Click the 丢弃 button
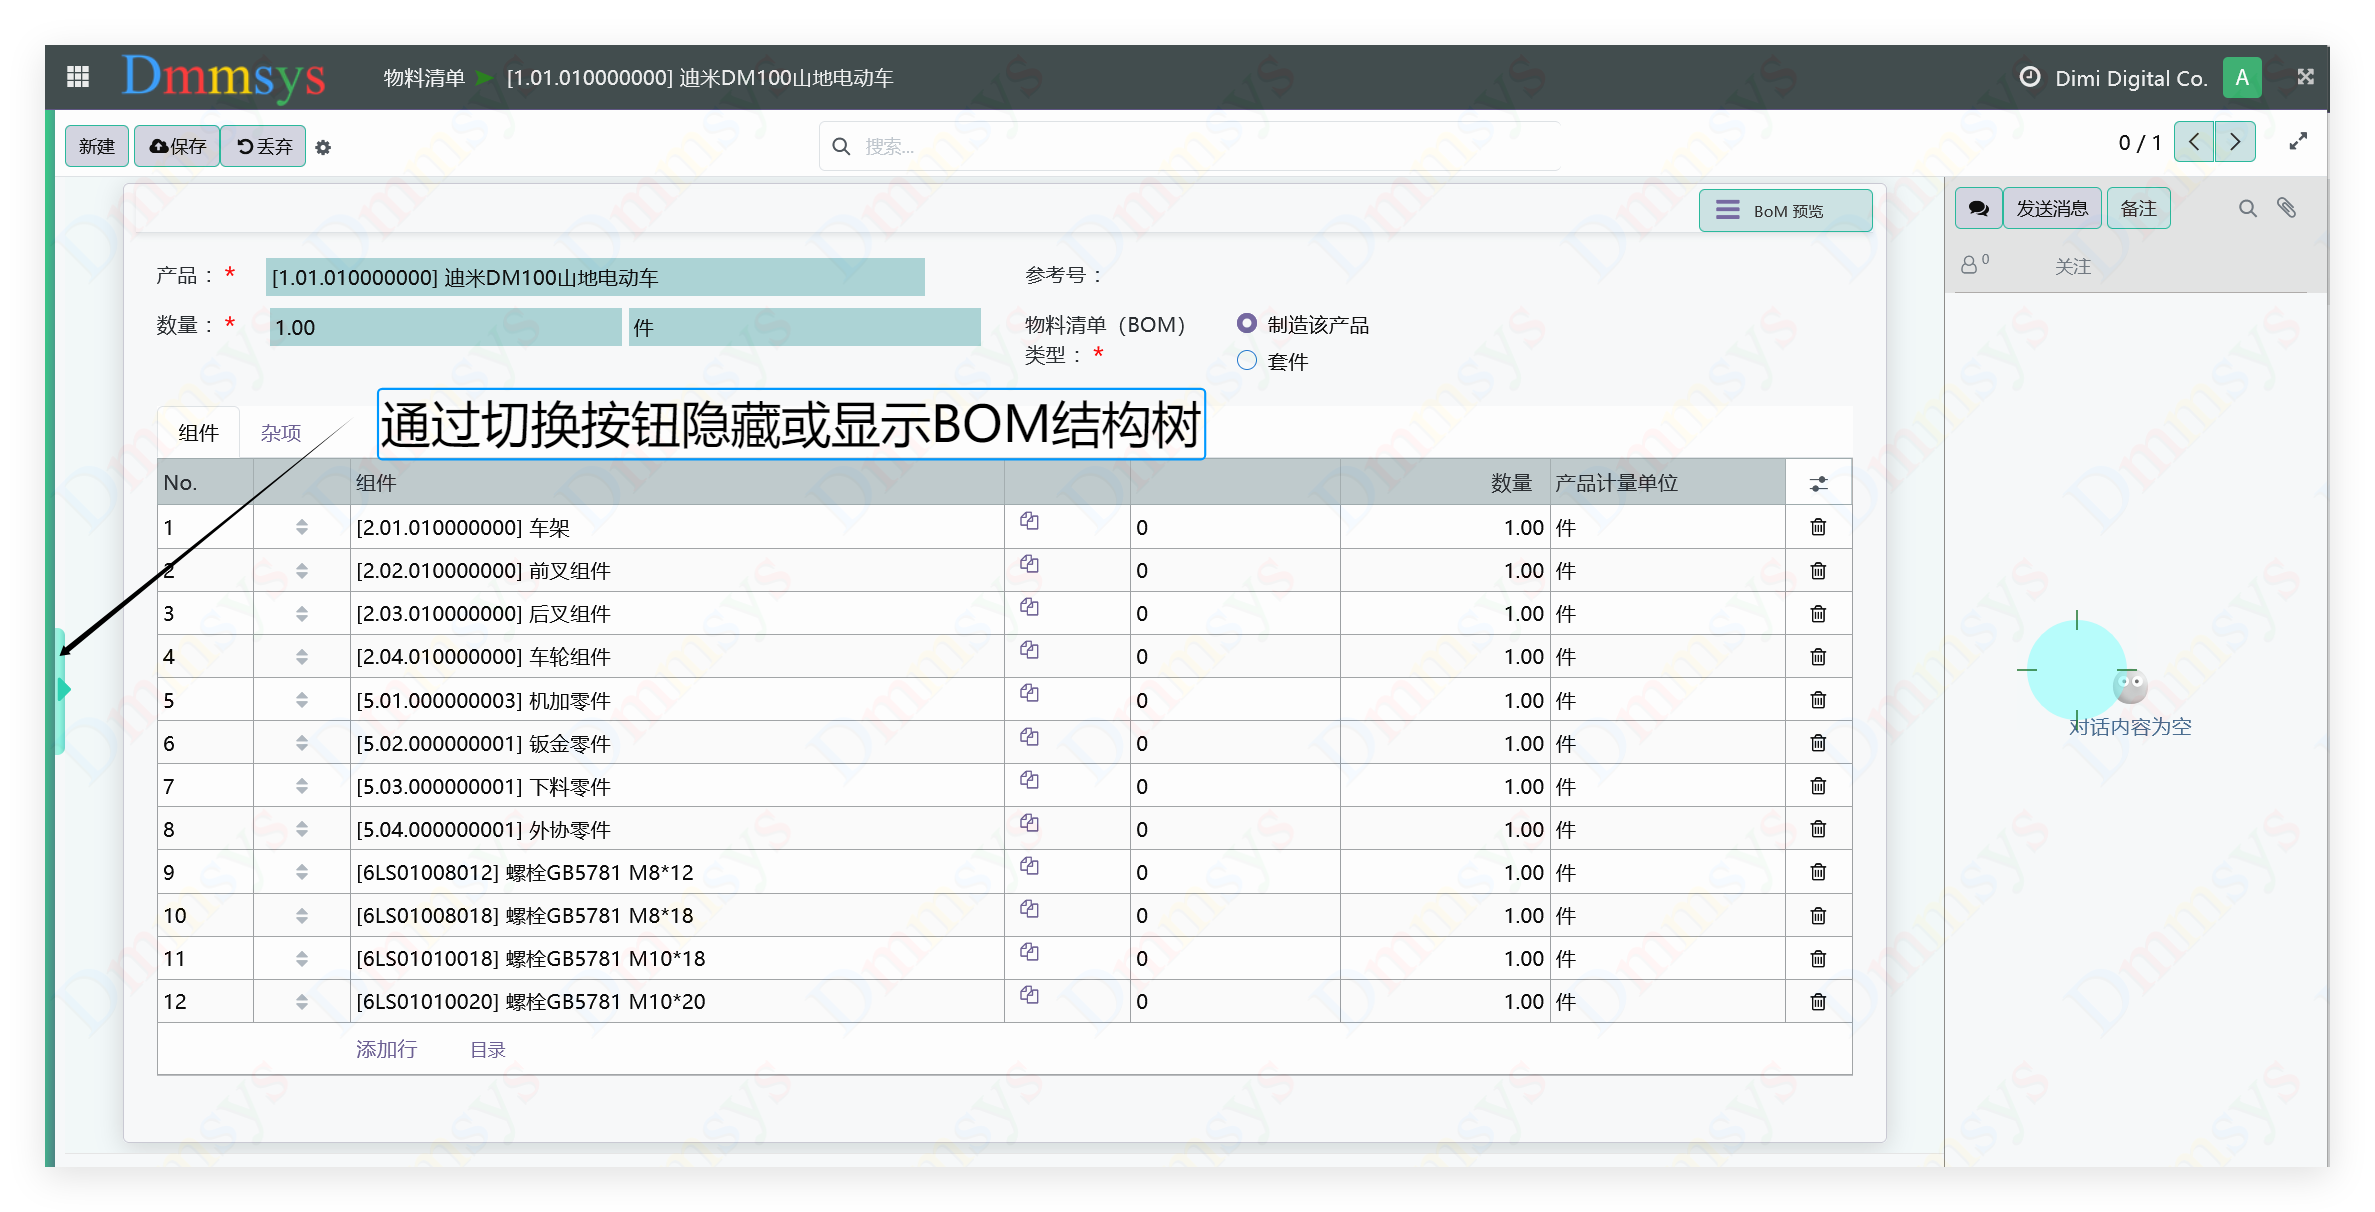The image size is (2375, 1212). tap(264, 146)
